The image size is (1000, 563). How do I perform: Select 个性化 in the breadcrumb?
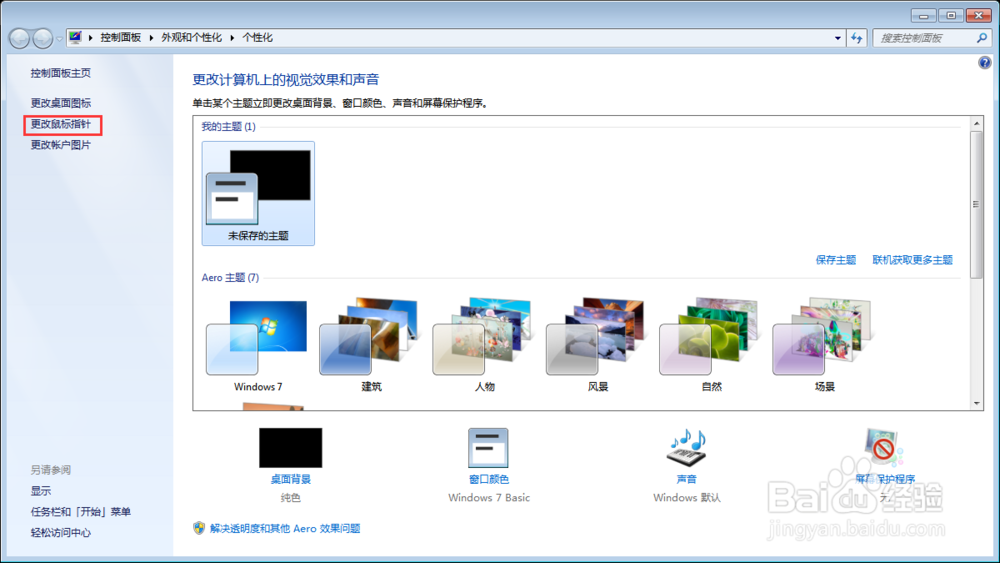click(x=258, y=38)
